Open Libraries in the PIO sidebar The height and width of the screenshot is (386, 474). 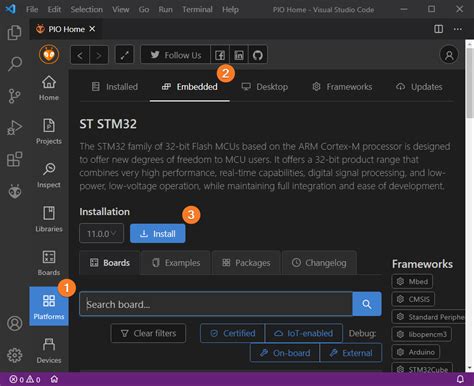(x=49, y=219)
